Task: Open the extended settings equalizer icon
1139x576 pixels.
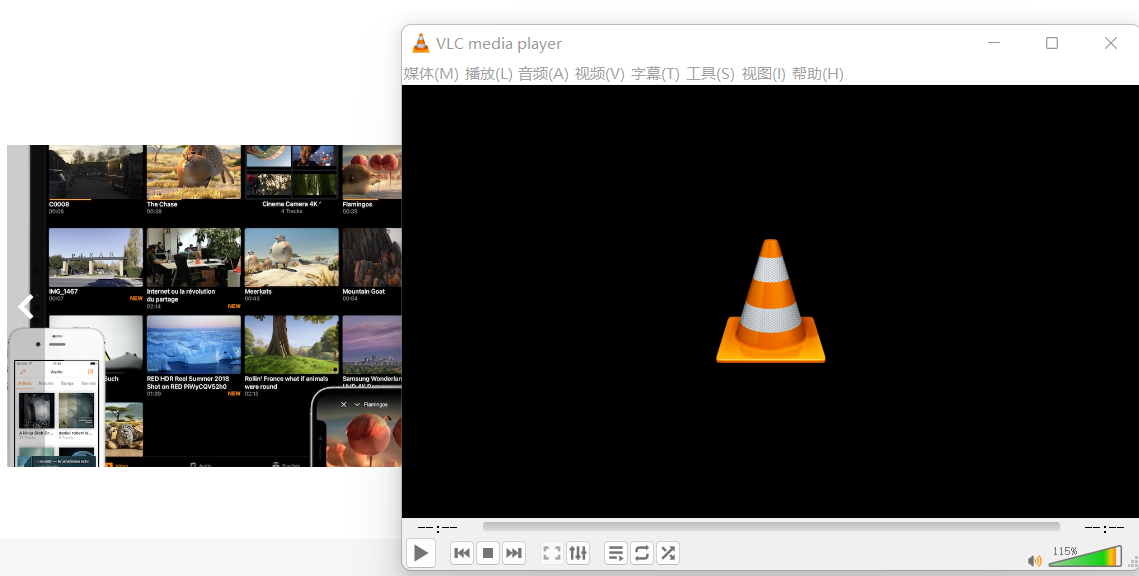Action: 578,553
